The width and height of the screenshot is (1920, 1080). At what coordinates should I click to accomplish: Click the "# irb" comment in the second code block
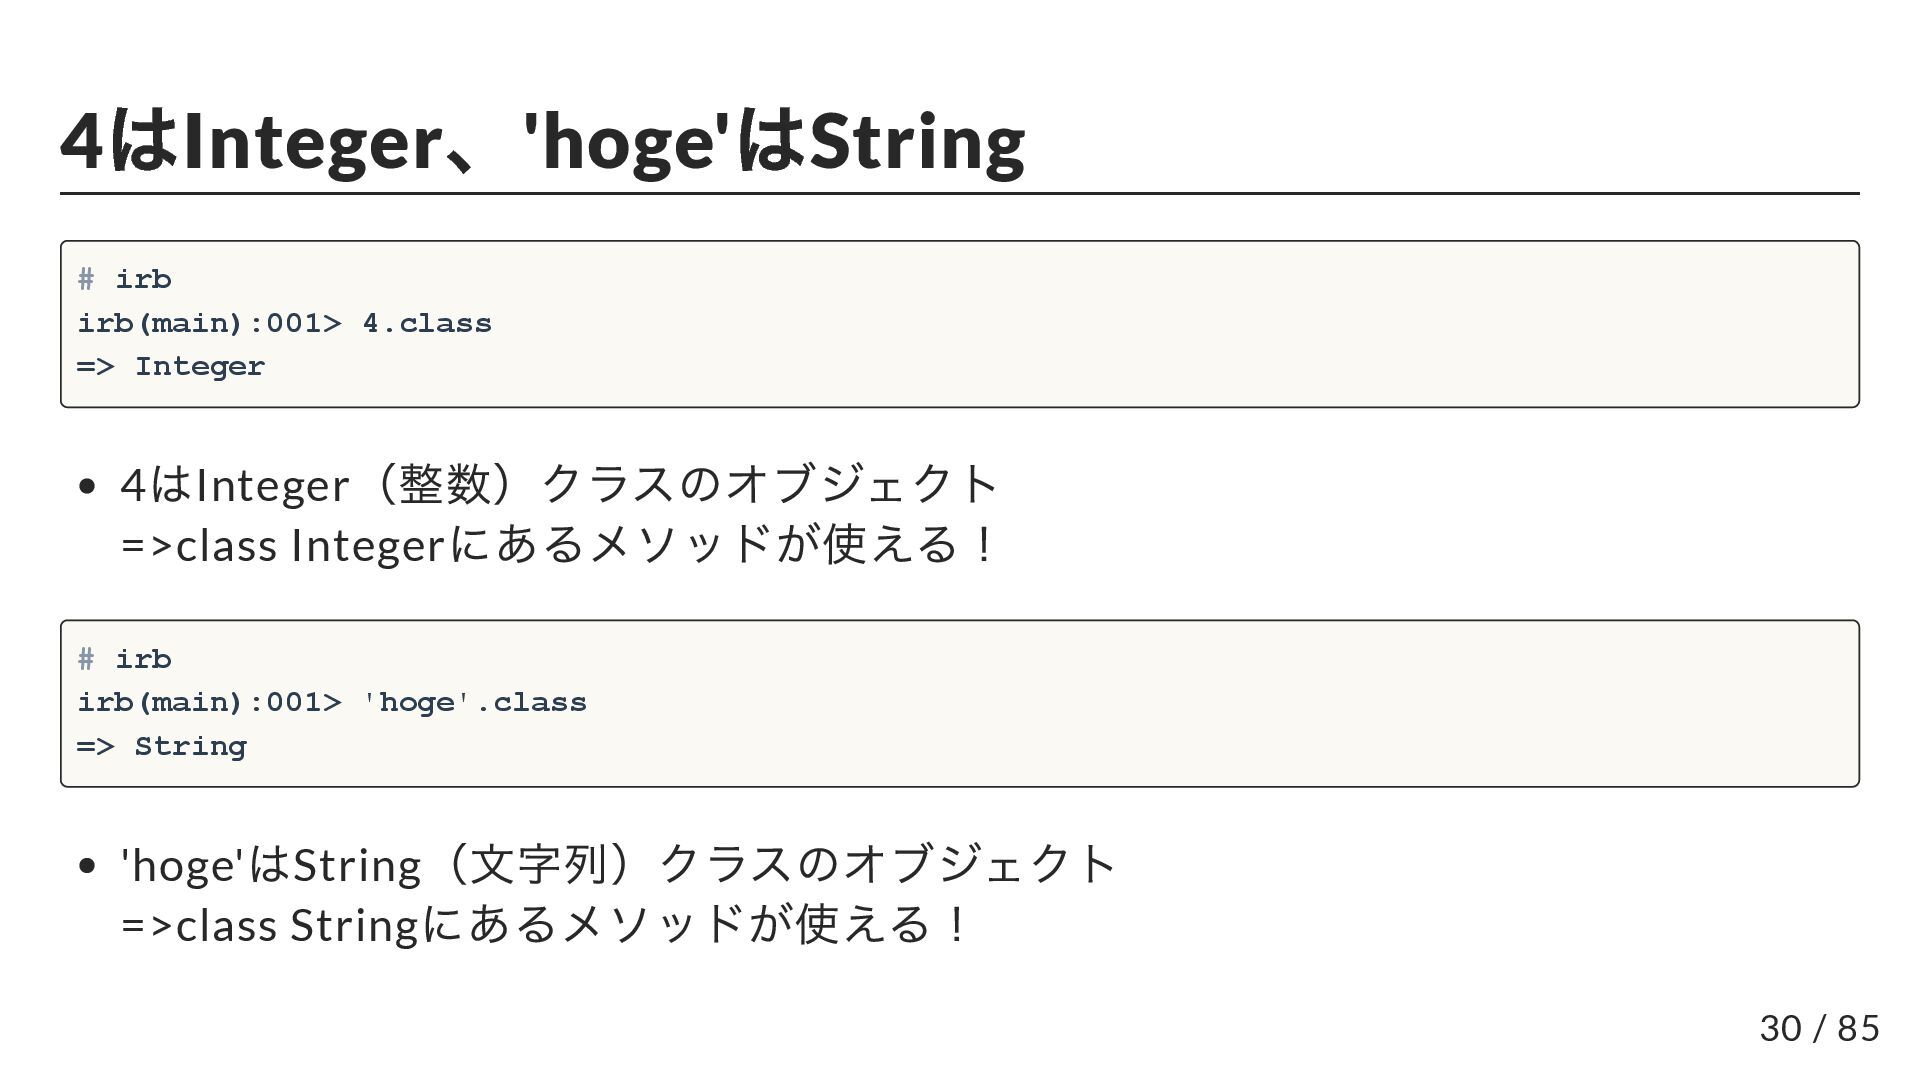(x=125, y=659)
